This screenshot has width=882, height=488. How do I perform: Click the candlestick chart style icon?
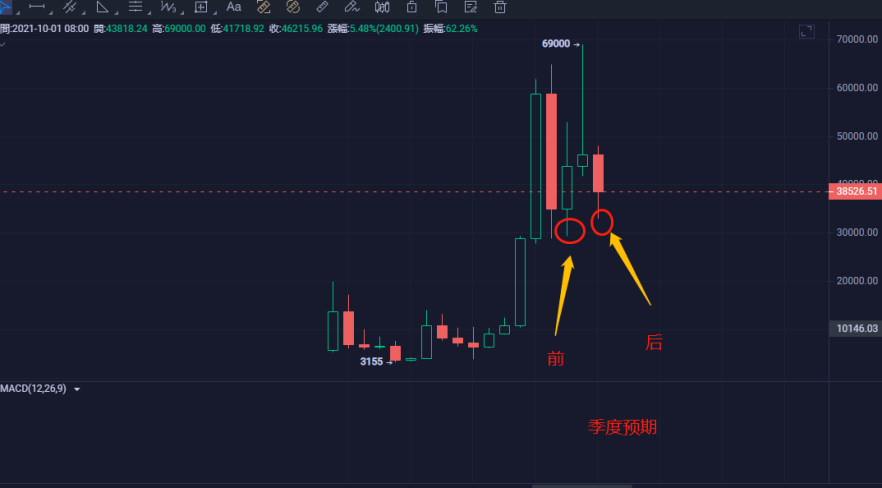[x=382, y=7]
